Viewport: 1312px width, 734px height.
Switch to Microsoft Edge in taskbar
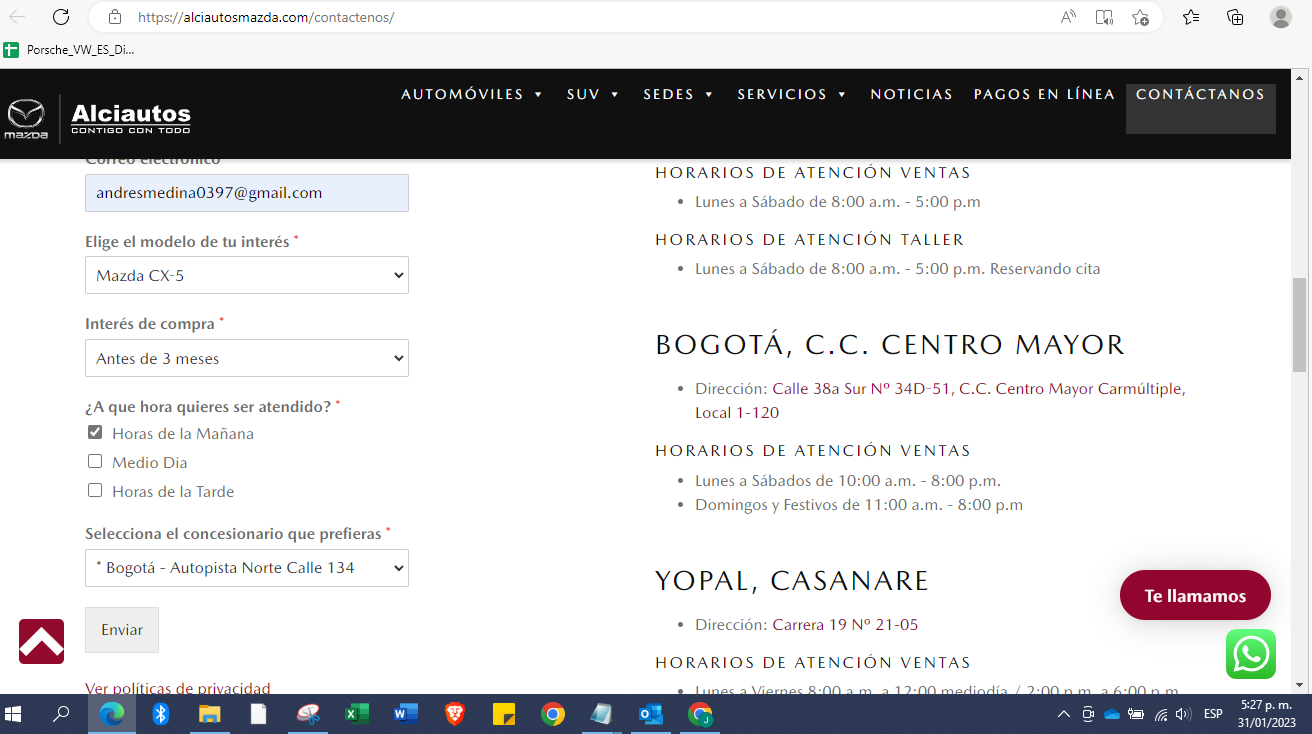pos(111,714)
